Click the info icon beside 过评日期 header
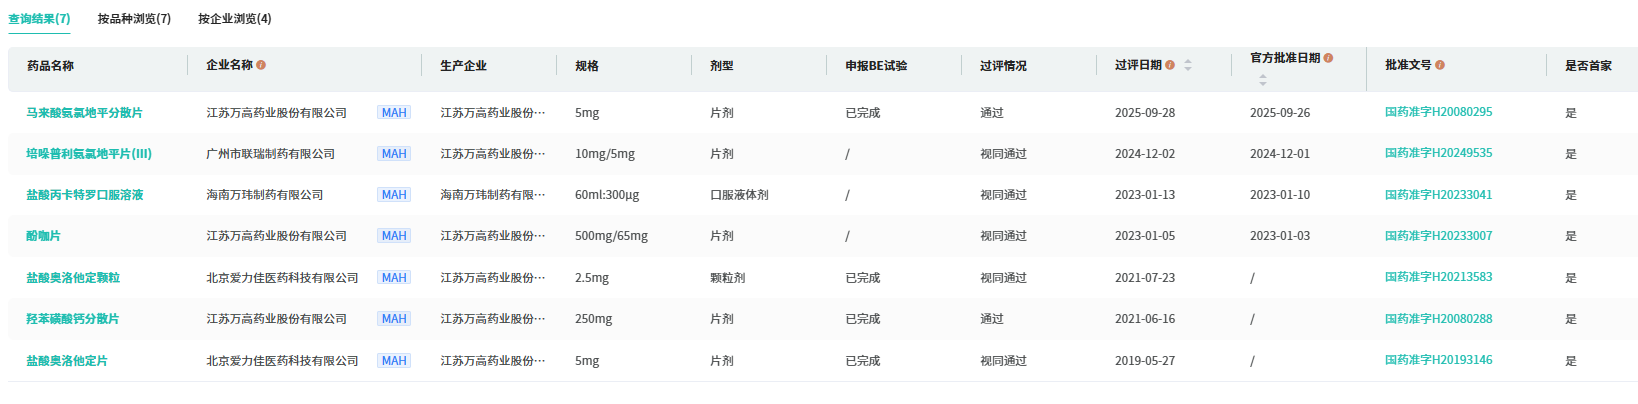The image size is (1638, 404). pyautogui.click(x=1170, y=65)
